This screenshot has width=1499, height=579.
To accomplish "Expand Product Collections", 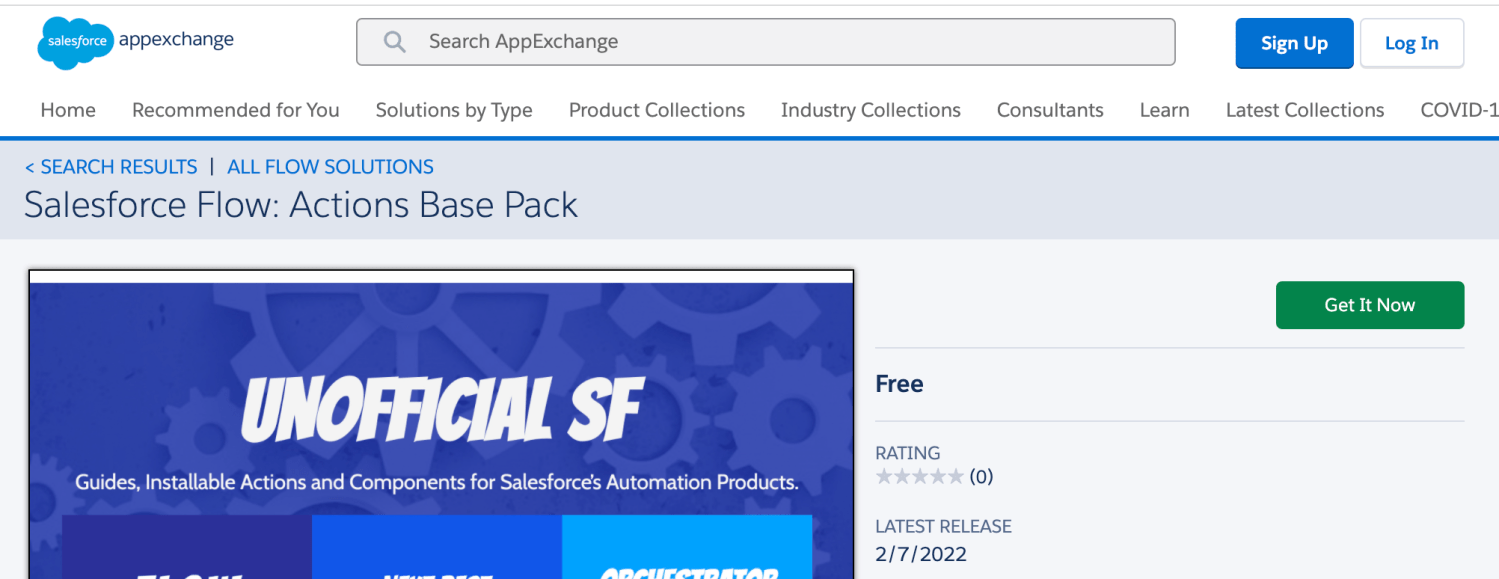I will (656, 110).
